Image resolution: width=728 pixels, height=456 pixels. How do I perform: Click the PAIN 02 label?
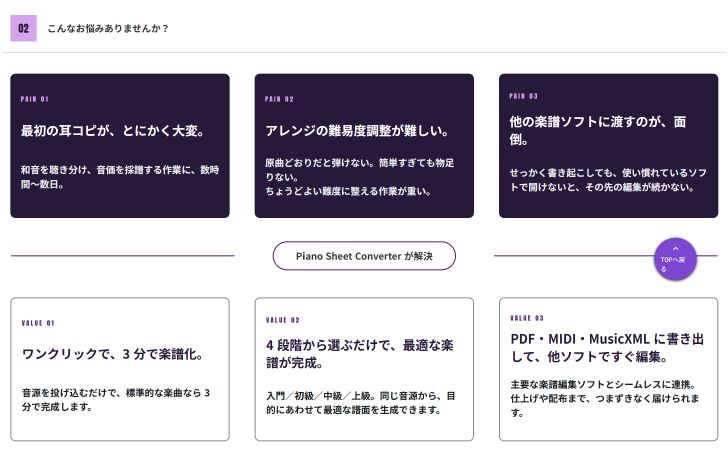point(279,99)
